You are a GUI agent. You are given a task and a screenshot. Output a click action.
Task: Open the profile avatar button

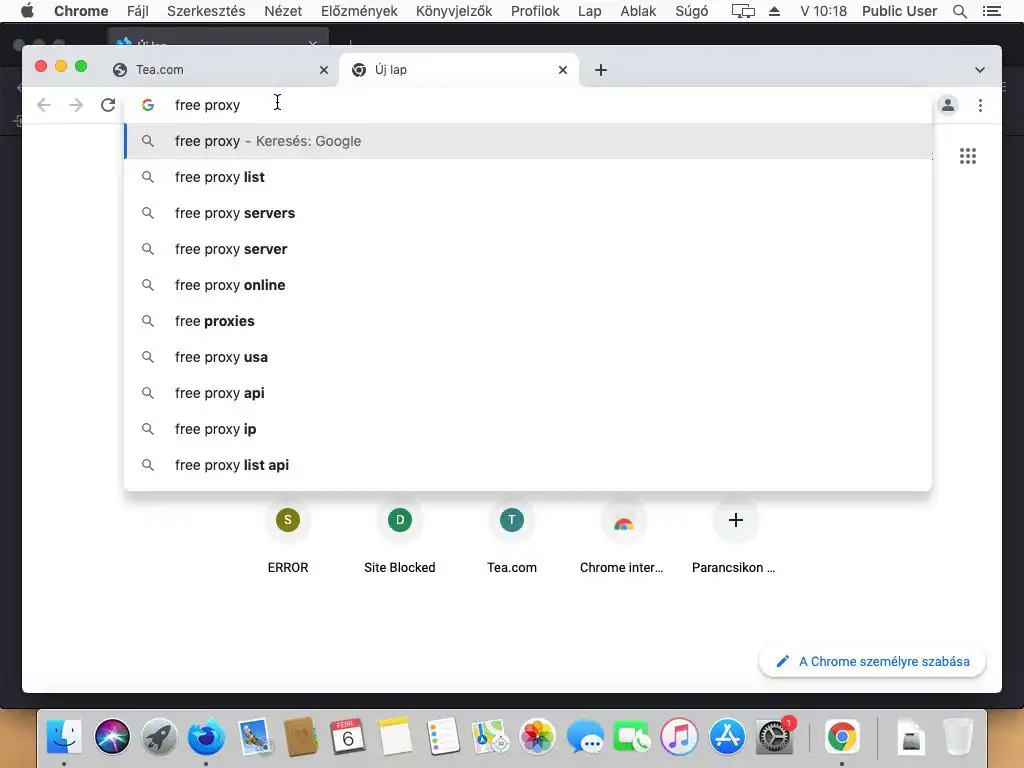(x=948, y=105)
